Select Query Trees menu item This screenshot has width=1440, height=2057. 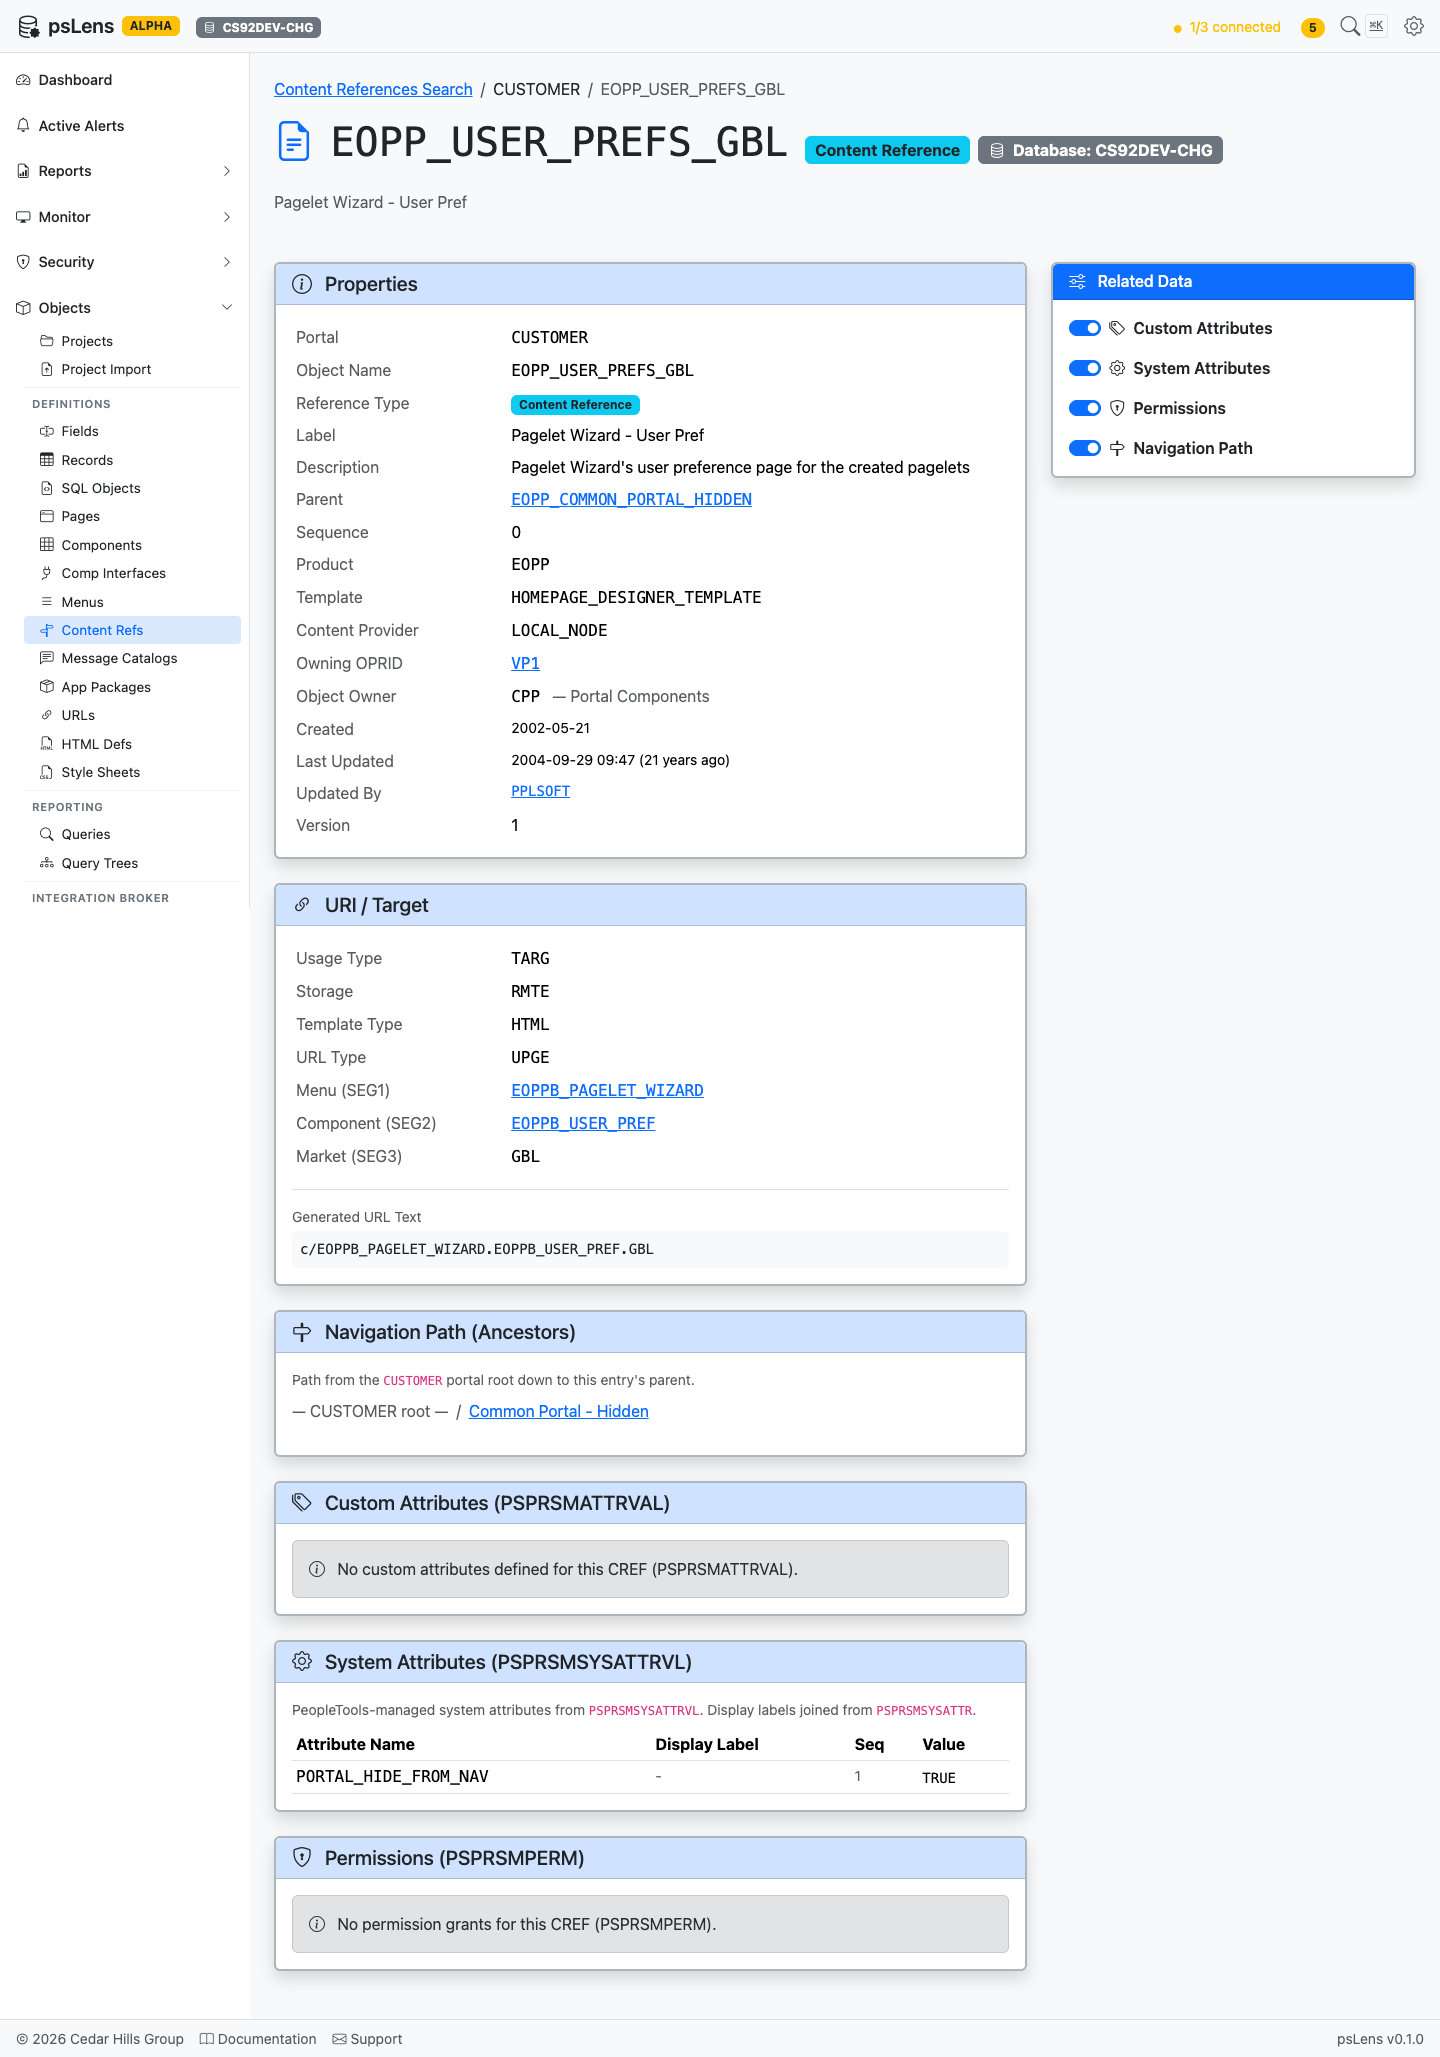click(132, 863)
